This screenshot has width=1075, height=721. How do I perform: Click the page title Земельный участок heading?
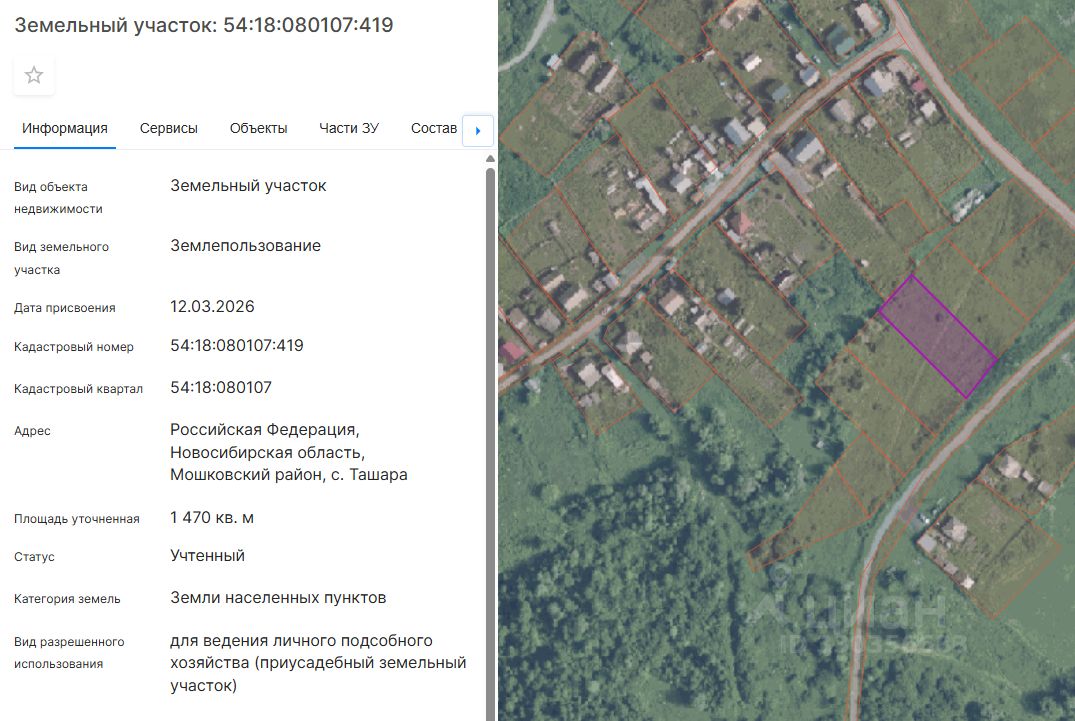(x=204, y=25)
